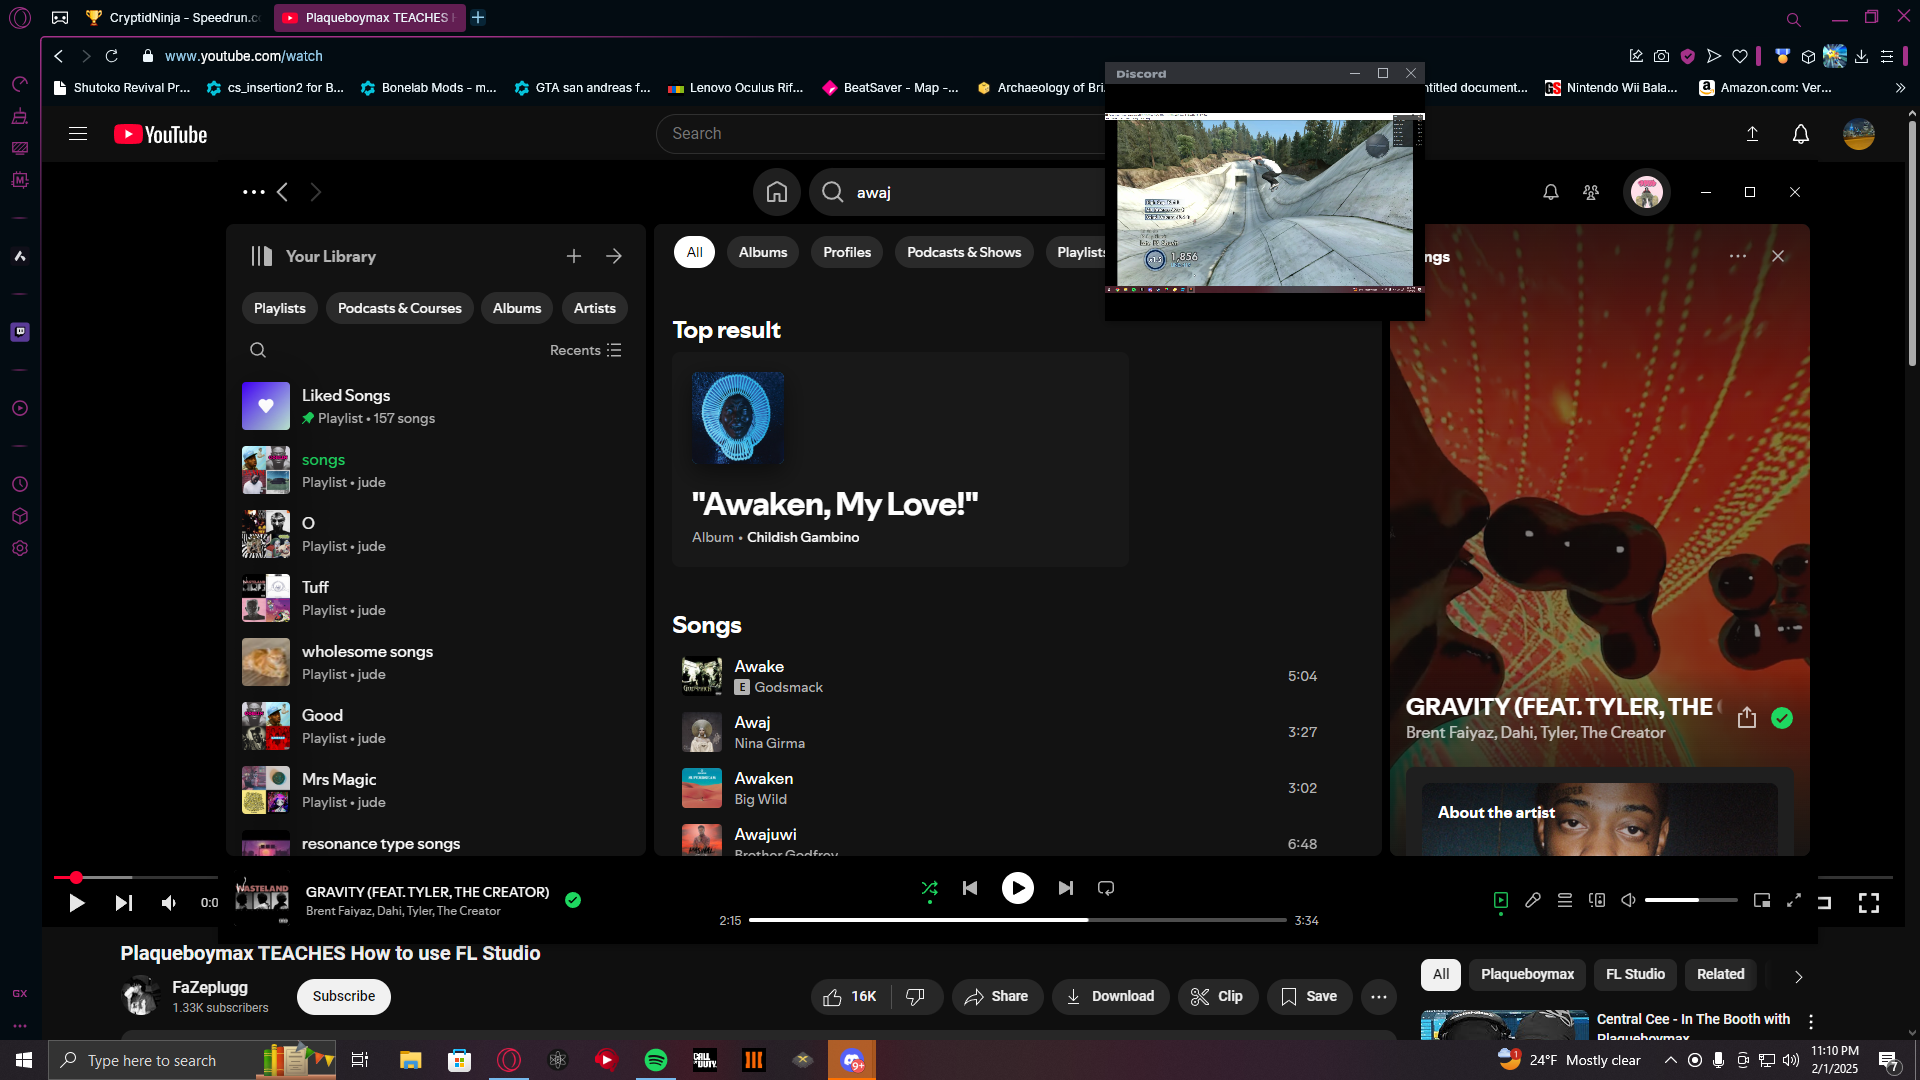The image size is (1920, 1080).
Task: Create playlist with plus icon
Action: point(574,257)
